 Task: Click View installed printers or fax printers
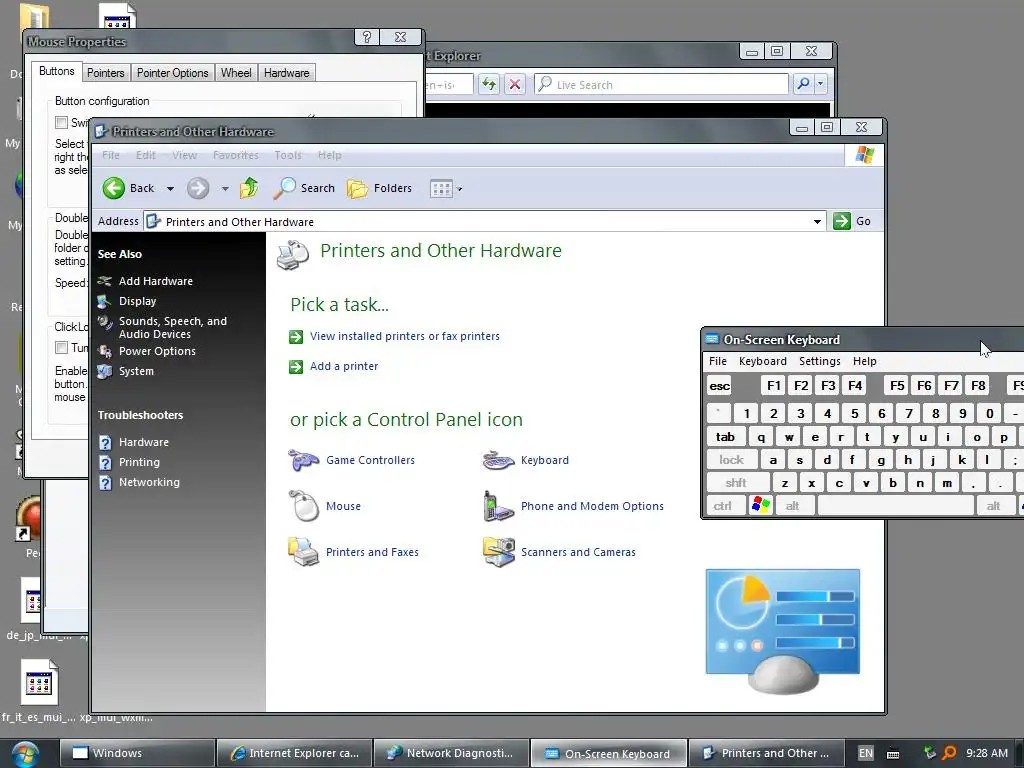(404, 336)
